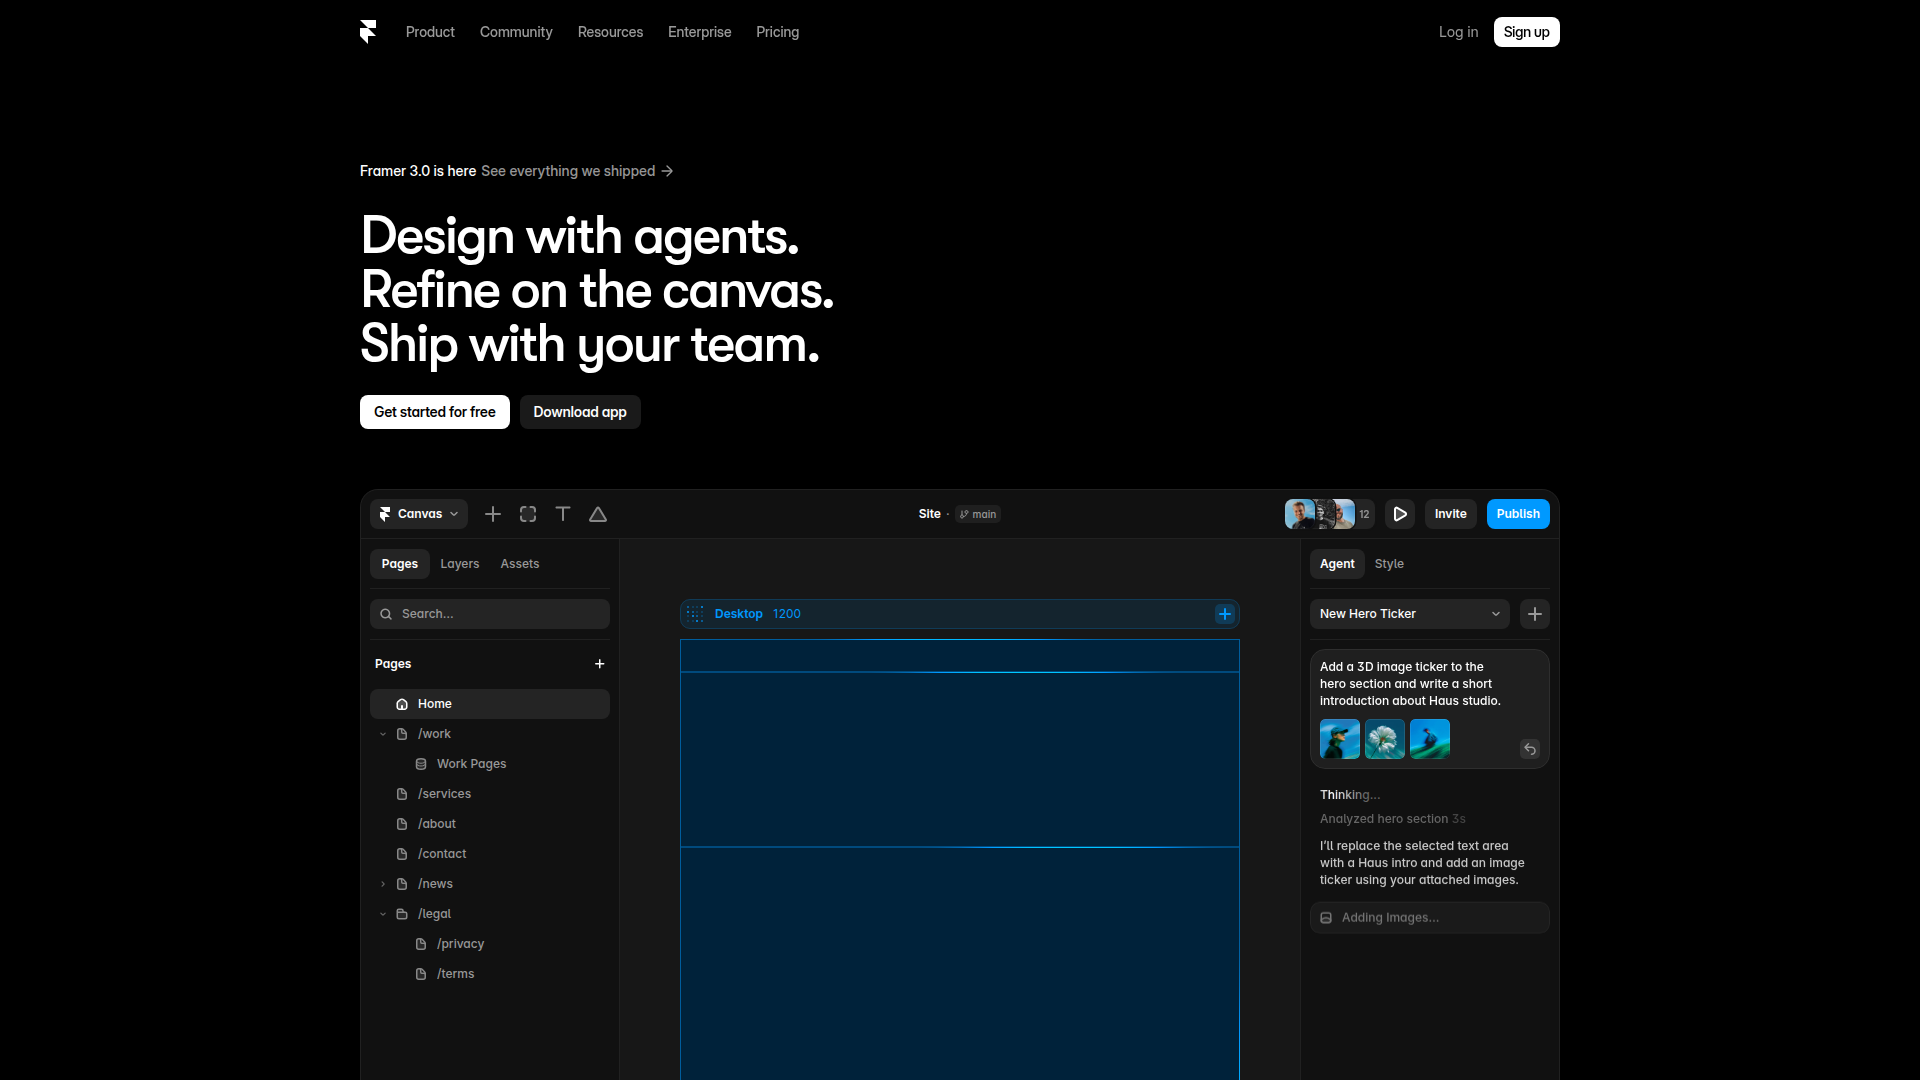Open Work Pages collection
The width and height of the screenshot is (1920, 1080).
pyautogui.click(x=471, y=764)
